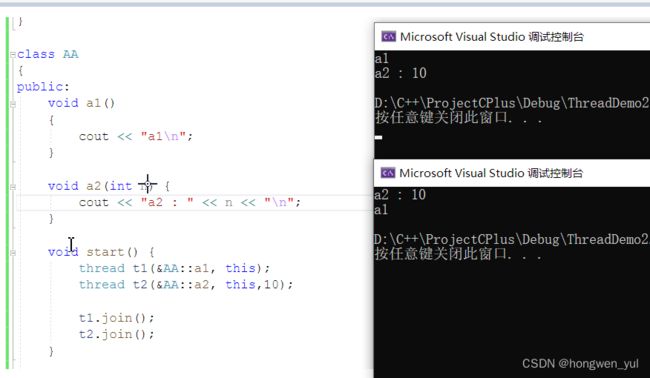This screenshot has width=650, height=378.
Task: Click the 'void a1()' method signature
Action: [81, 103]
